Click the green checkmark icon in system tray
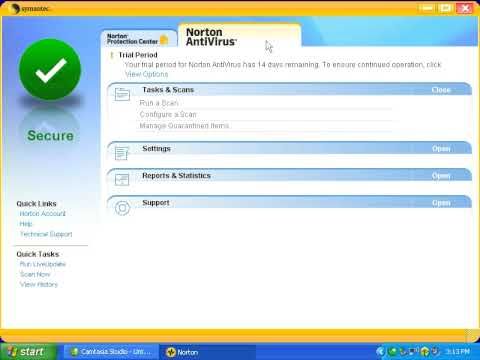Image resolution: width=480 pixels, height=360 pixels. click(392, 351)
